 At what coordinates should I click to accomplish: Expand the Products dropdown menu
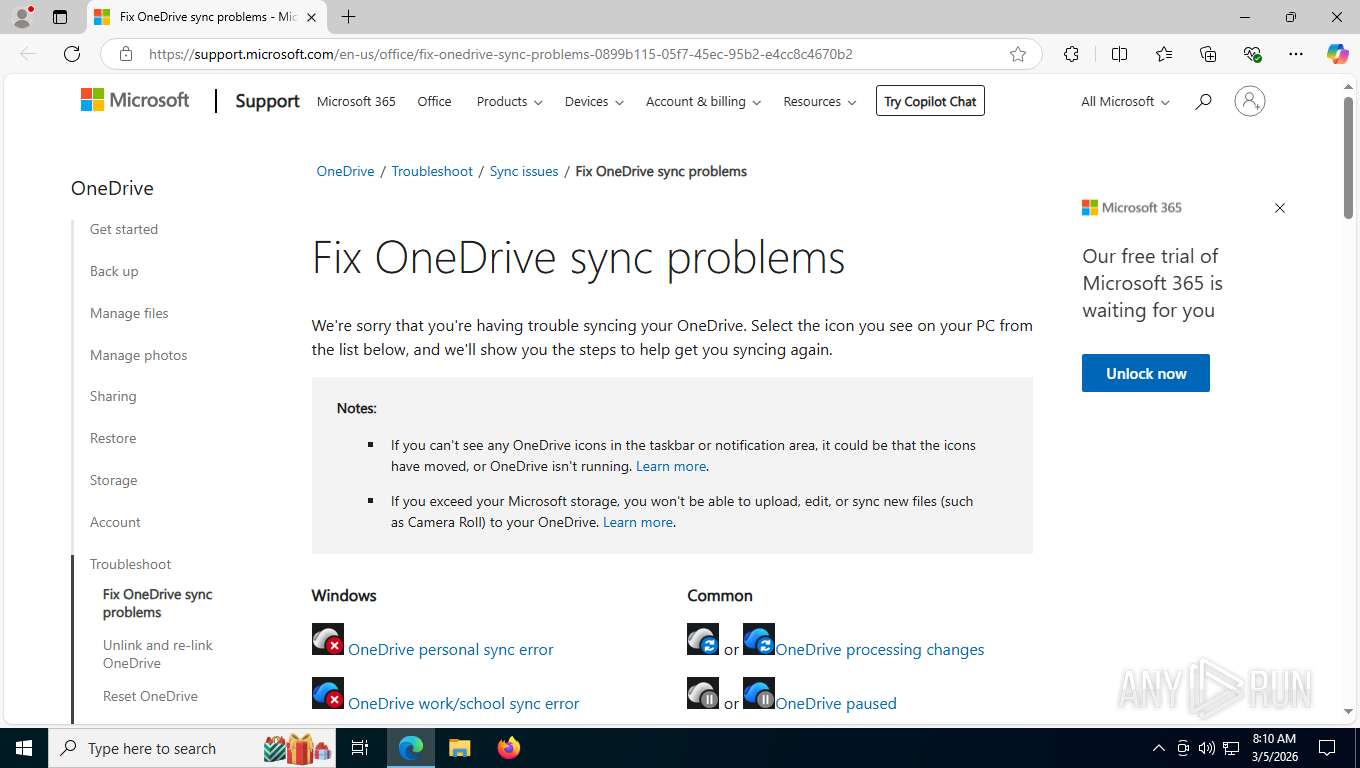[x=509, y=101]
